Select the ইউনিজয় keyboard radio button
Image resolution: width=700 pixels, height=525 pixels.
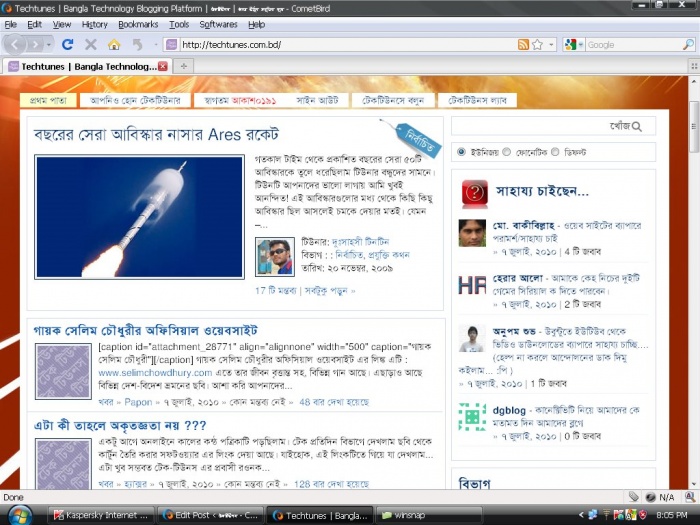tap(461, 152)
